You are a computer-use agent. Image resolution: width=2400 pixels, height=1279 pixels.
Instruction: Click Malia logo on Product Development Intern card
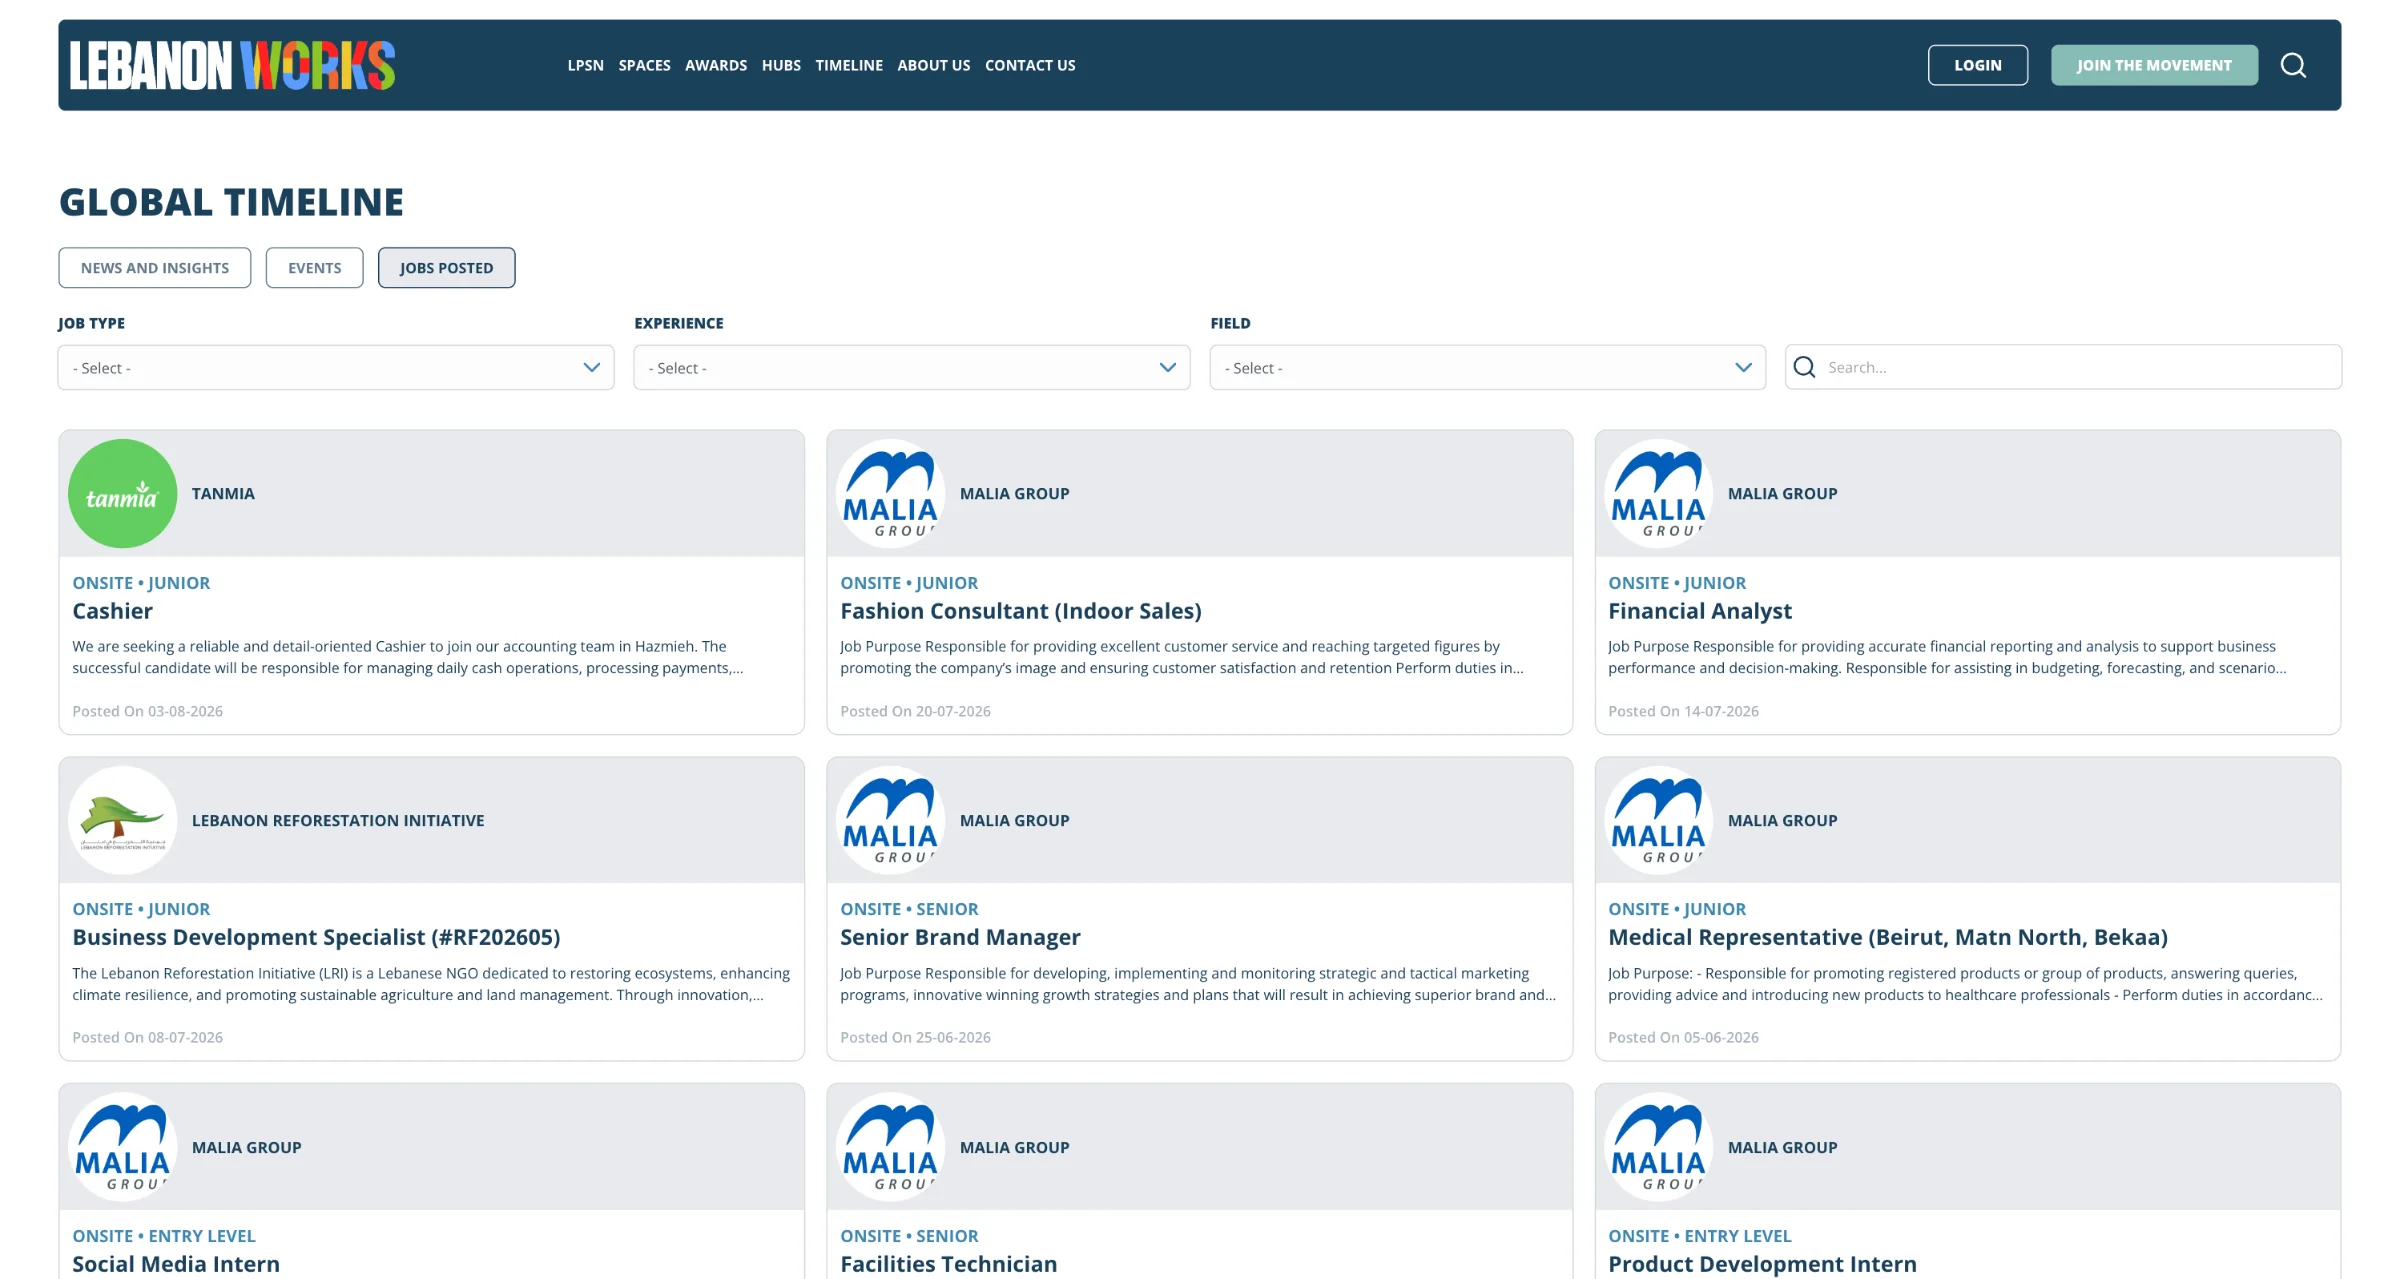1658,1147
